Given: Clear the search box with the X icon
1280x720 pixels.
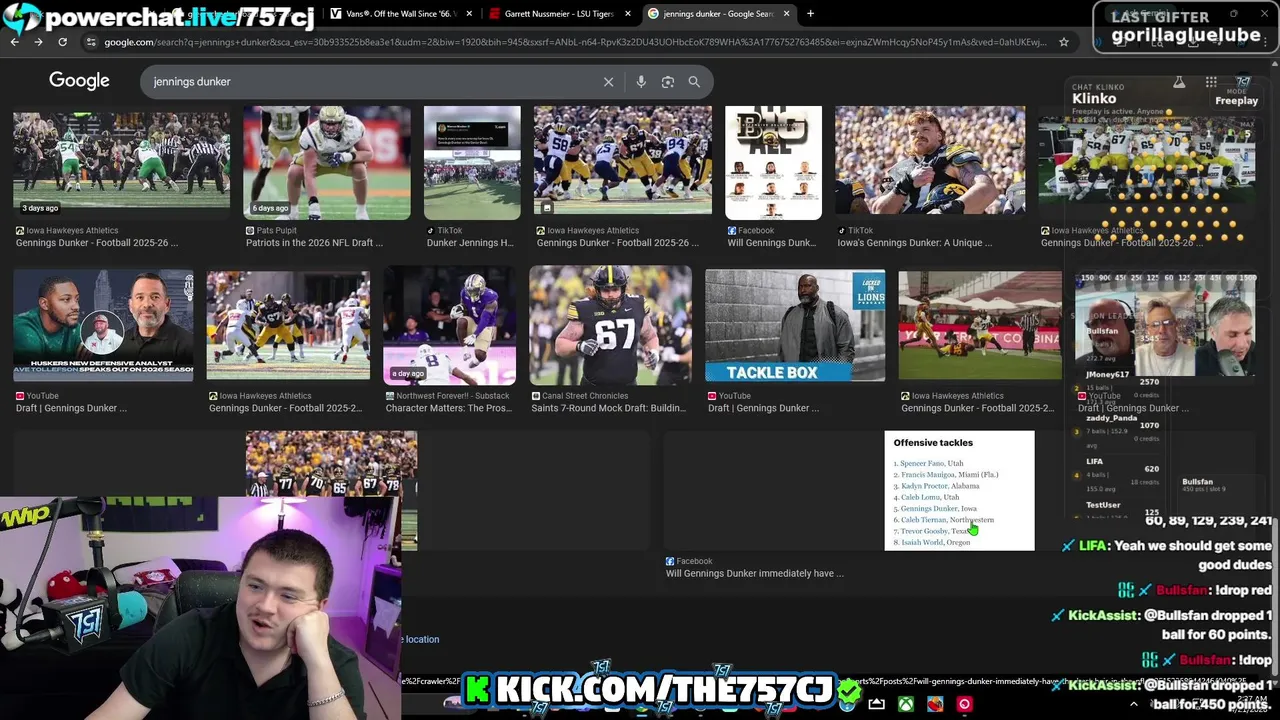Looking at the screenshot, I should (608, 82).
